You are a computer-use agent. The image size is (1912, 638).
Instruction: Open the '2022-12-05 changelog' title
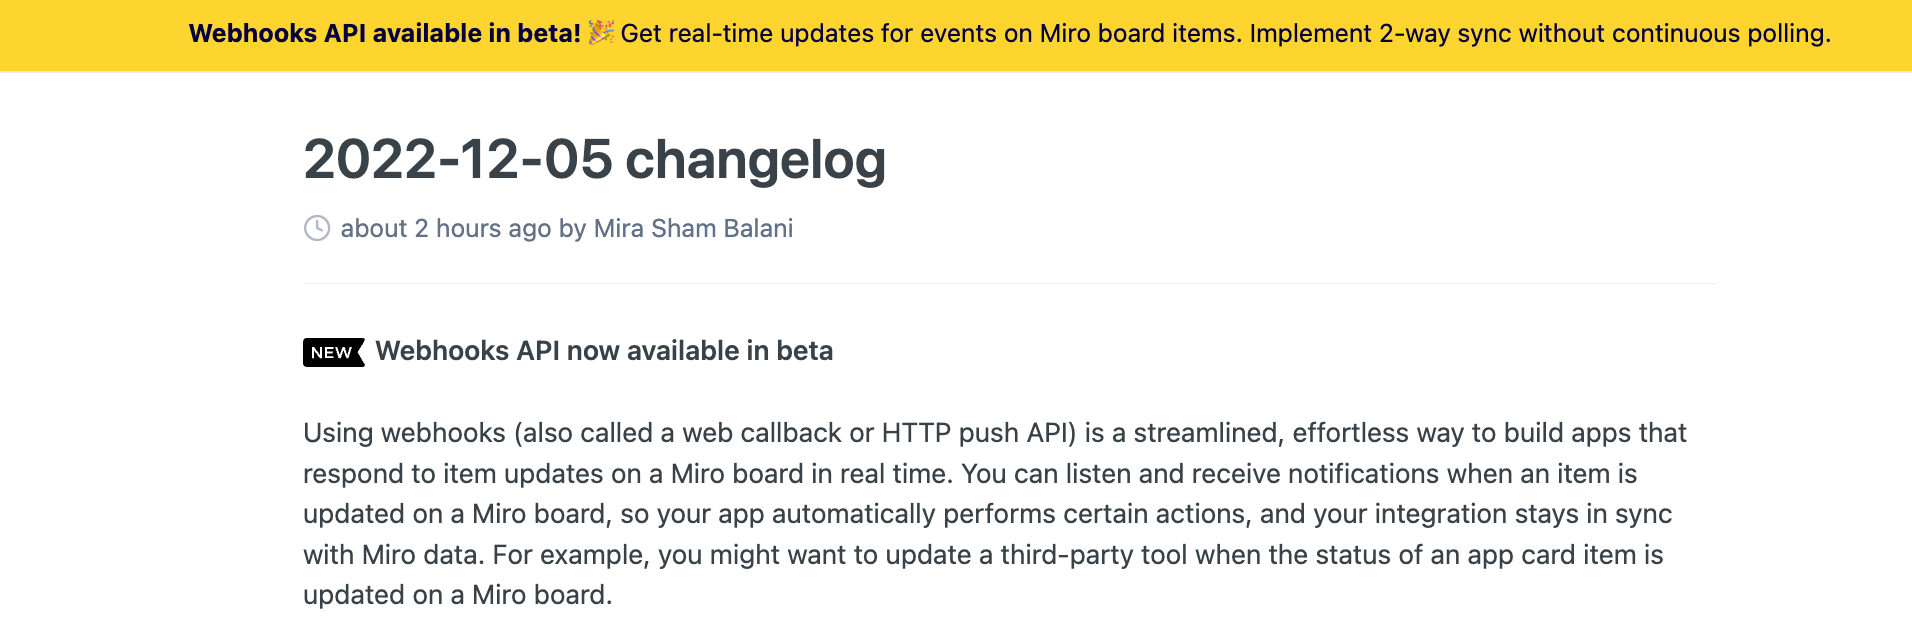pyautogui.click(x=595, y=160)
